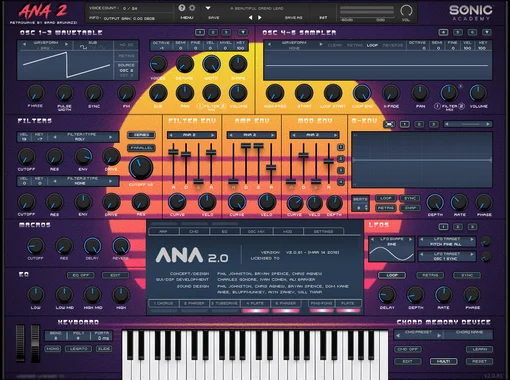The image size is (510, 380).
Task: Adjust the Pulse Width knob
Action: (65, 93)
